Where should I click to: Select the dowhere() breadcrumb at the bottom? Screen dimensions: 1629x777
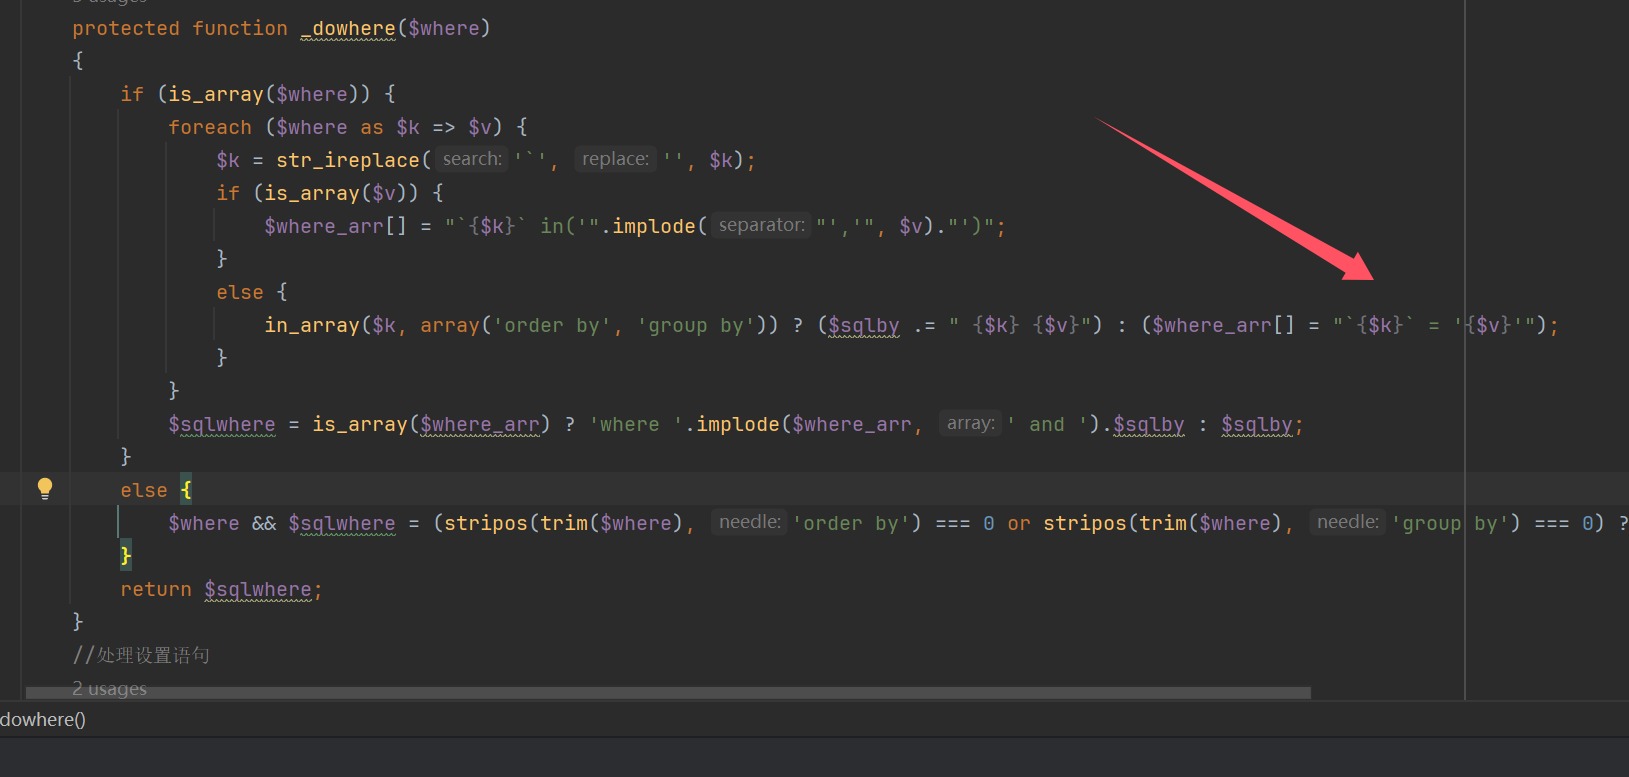click(x=43, y=720)
